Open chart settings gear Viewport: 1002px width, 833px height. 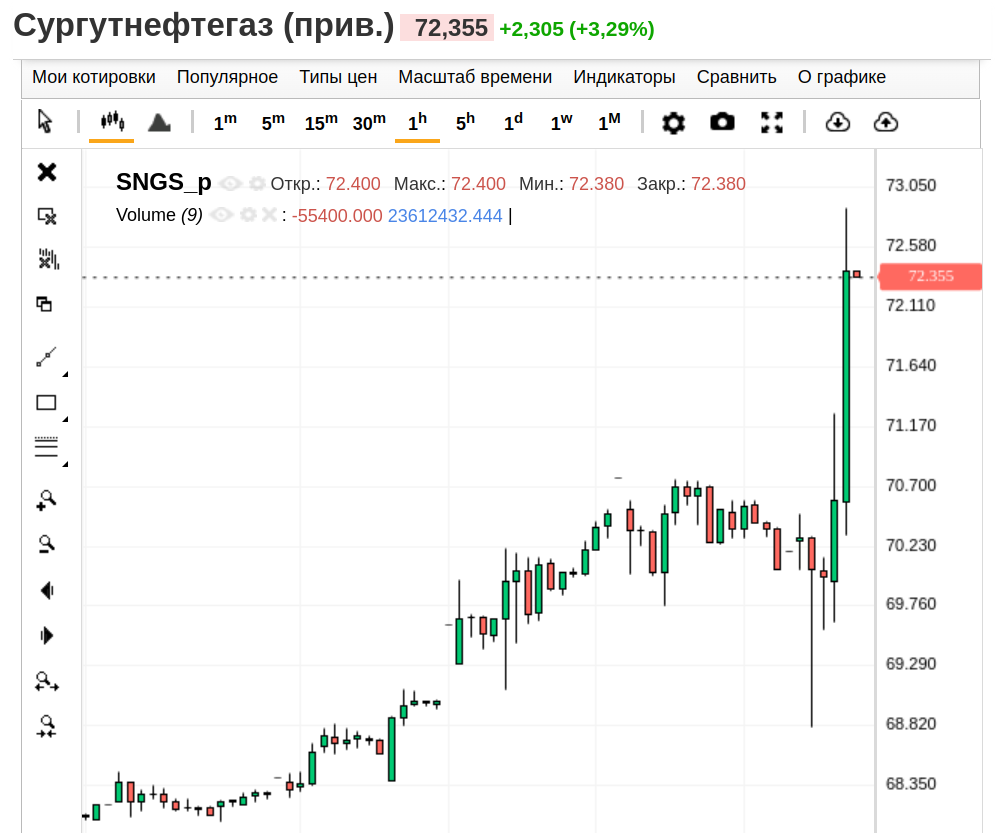point(674,122)
